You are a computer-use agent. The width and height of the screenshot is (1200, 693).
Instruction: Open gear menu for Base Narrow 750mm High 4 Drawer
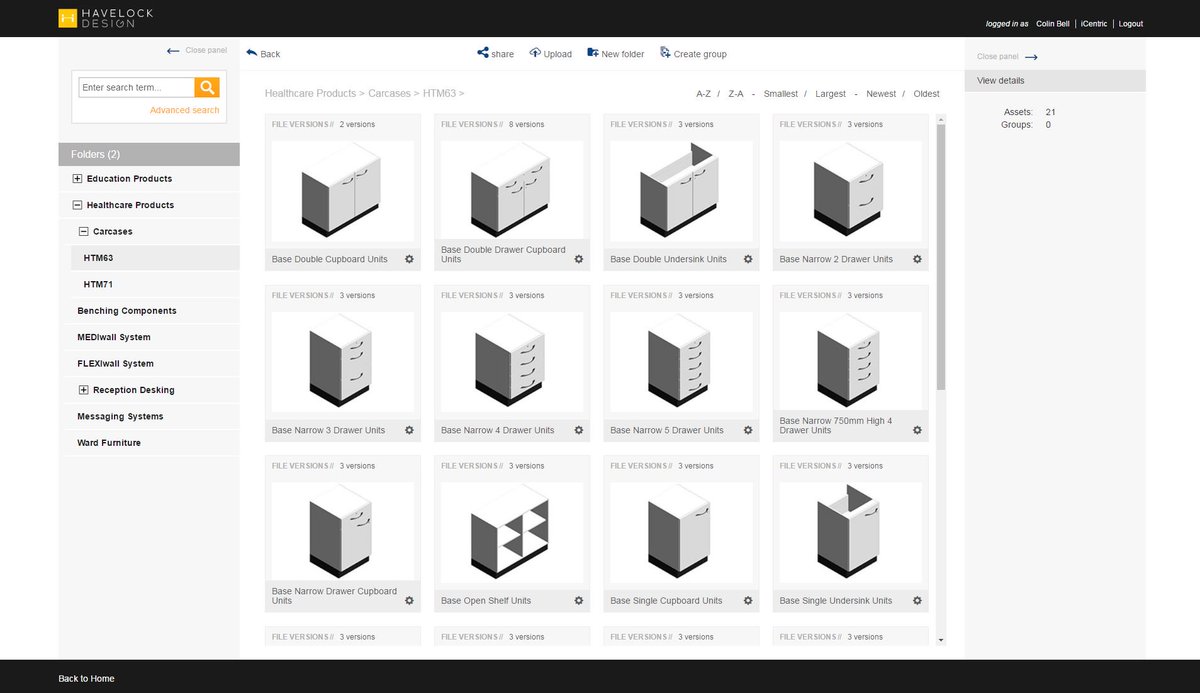click(x=917, y=430)
